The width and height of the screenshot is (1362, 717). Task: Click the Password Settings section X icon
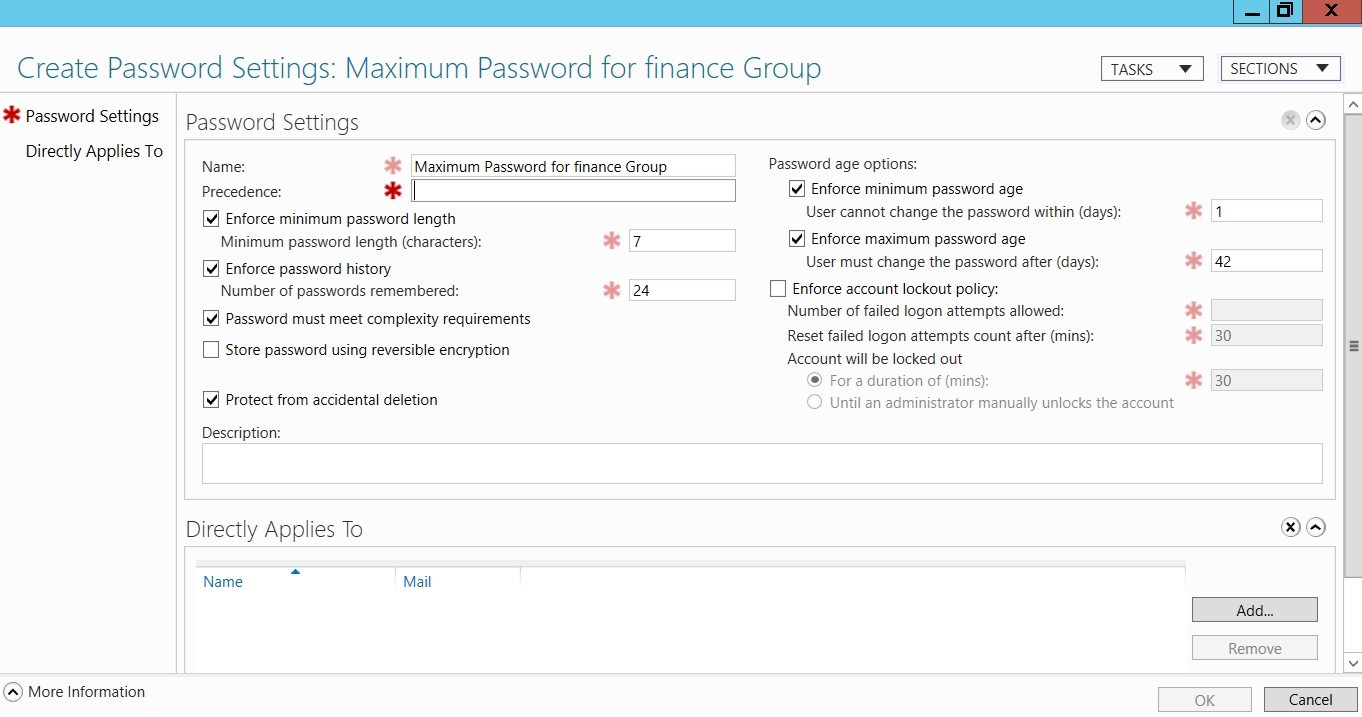1290,121
